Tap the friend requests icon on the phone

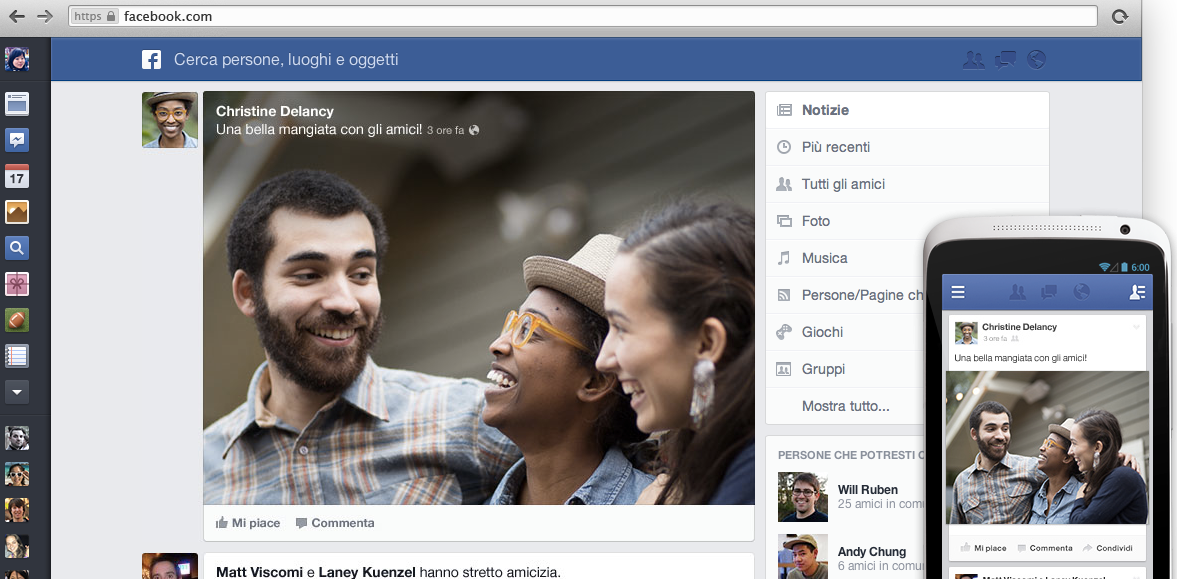pos(1018,292)
